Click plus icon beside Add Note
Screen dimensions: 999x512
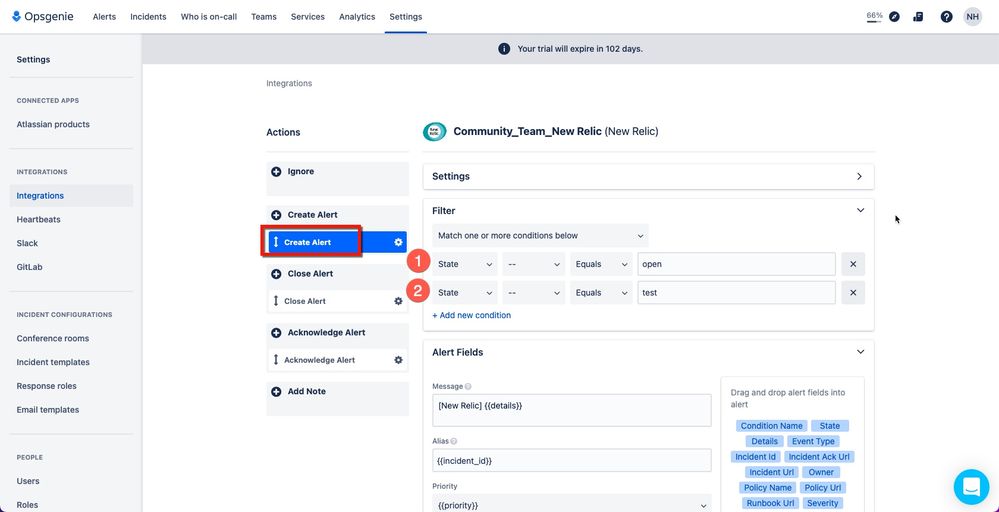[276, 392]
